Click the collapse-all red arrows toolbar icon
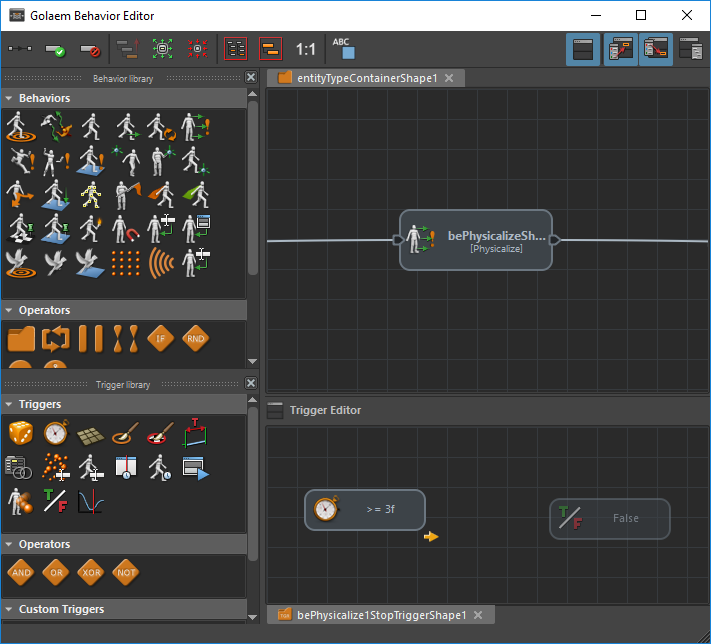 coord(198,49)
